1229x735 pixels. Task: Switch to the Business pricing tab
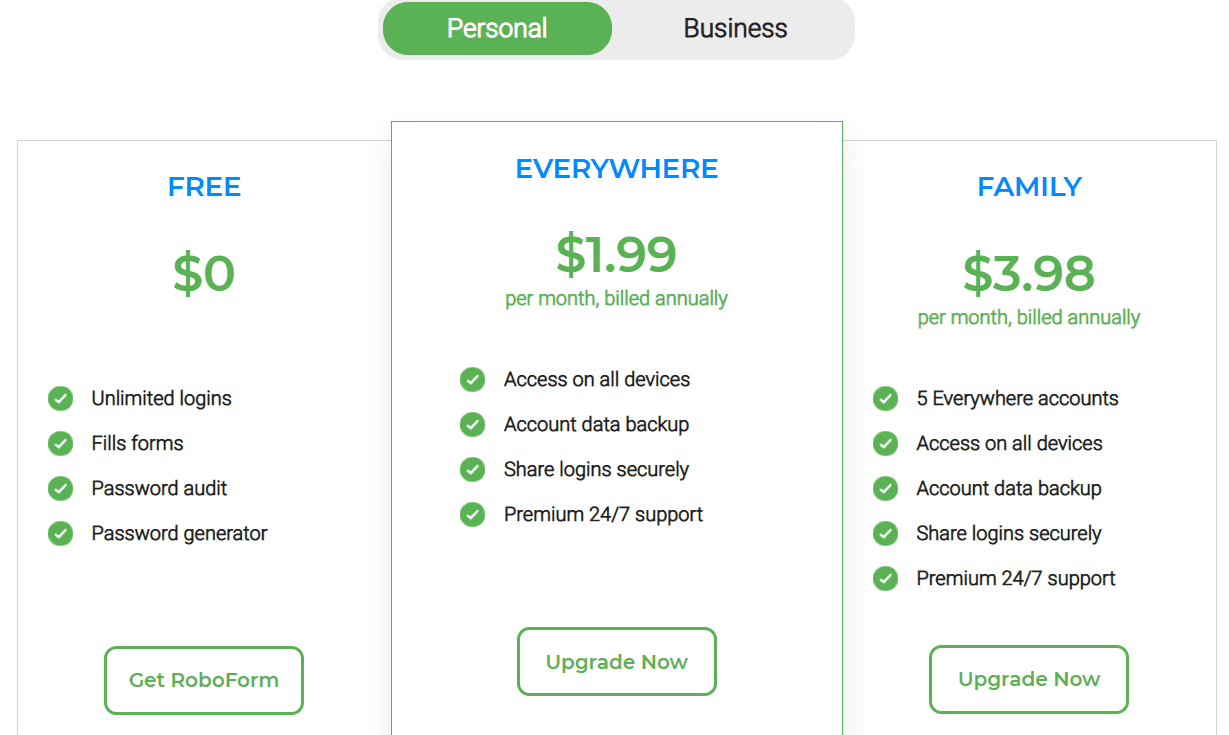[x=735, y=29]
